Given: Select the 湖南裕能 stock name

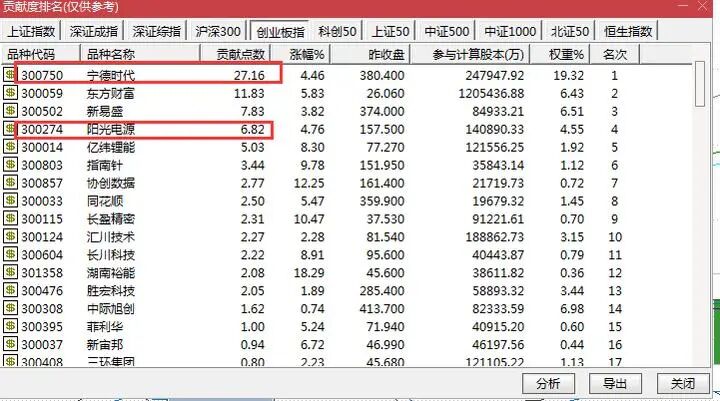Looking at the screenshot, I should click(x=111, y=272).
